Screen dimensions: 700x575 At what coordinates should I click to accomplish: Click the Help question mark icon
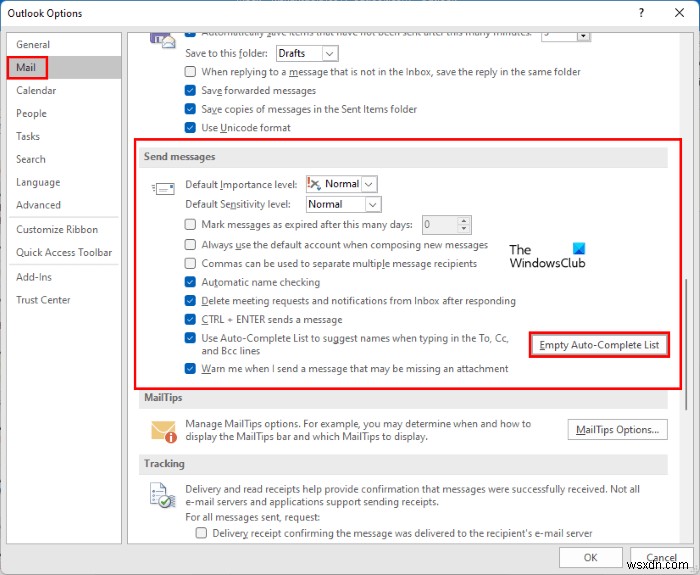click(641, 13)
